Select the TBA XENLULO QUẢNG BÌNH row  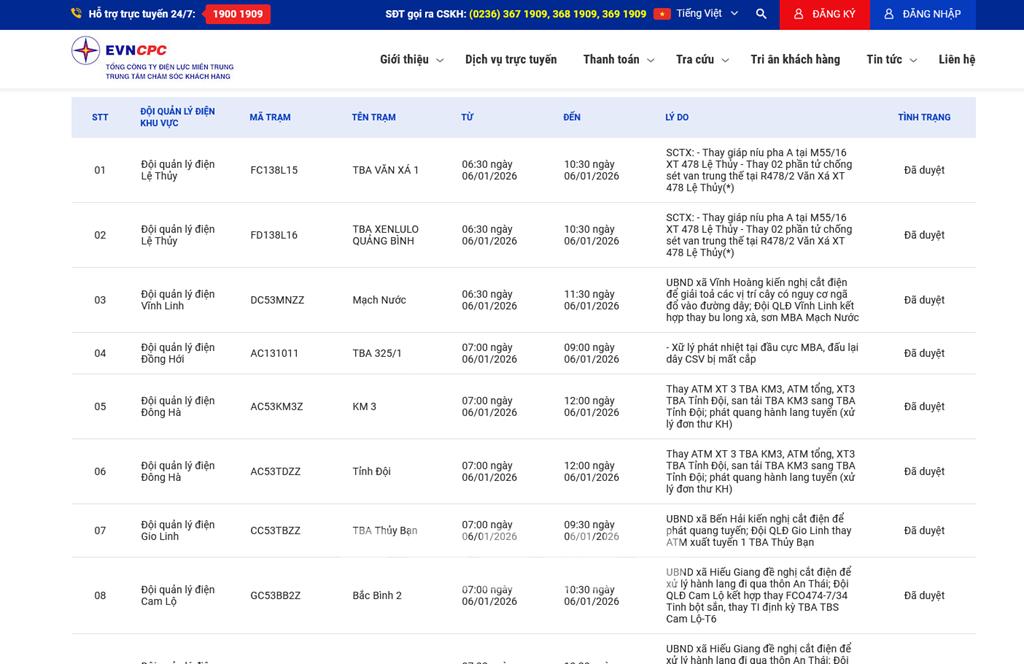click(x=385, y=235)
